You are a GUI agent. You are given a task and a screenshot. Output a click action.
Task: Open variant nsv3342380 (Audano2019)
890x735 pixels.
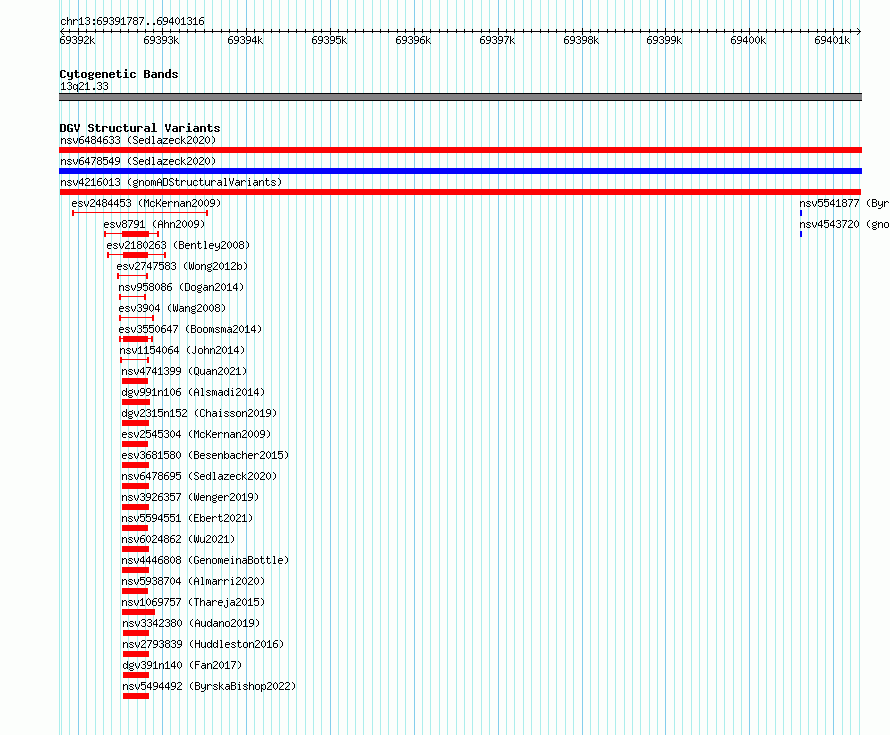tap(191, 623)
